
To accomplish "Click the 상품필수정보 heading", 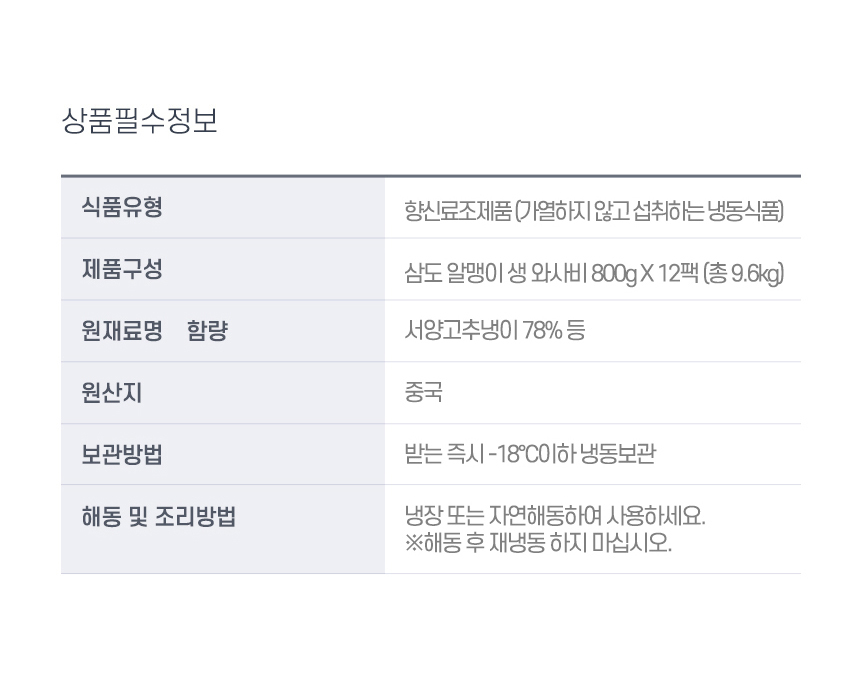I will pyautogui.click(x=139, y=122).
